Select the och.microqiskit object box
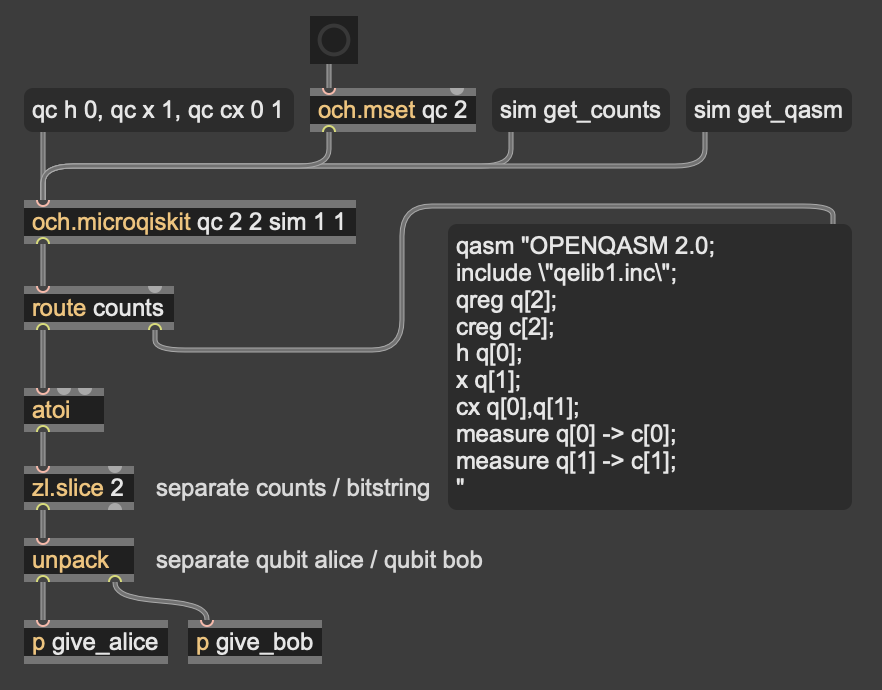This screenshot has width=882, height=690. [x=190, y=222]
